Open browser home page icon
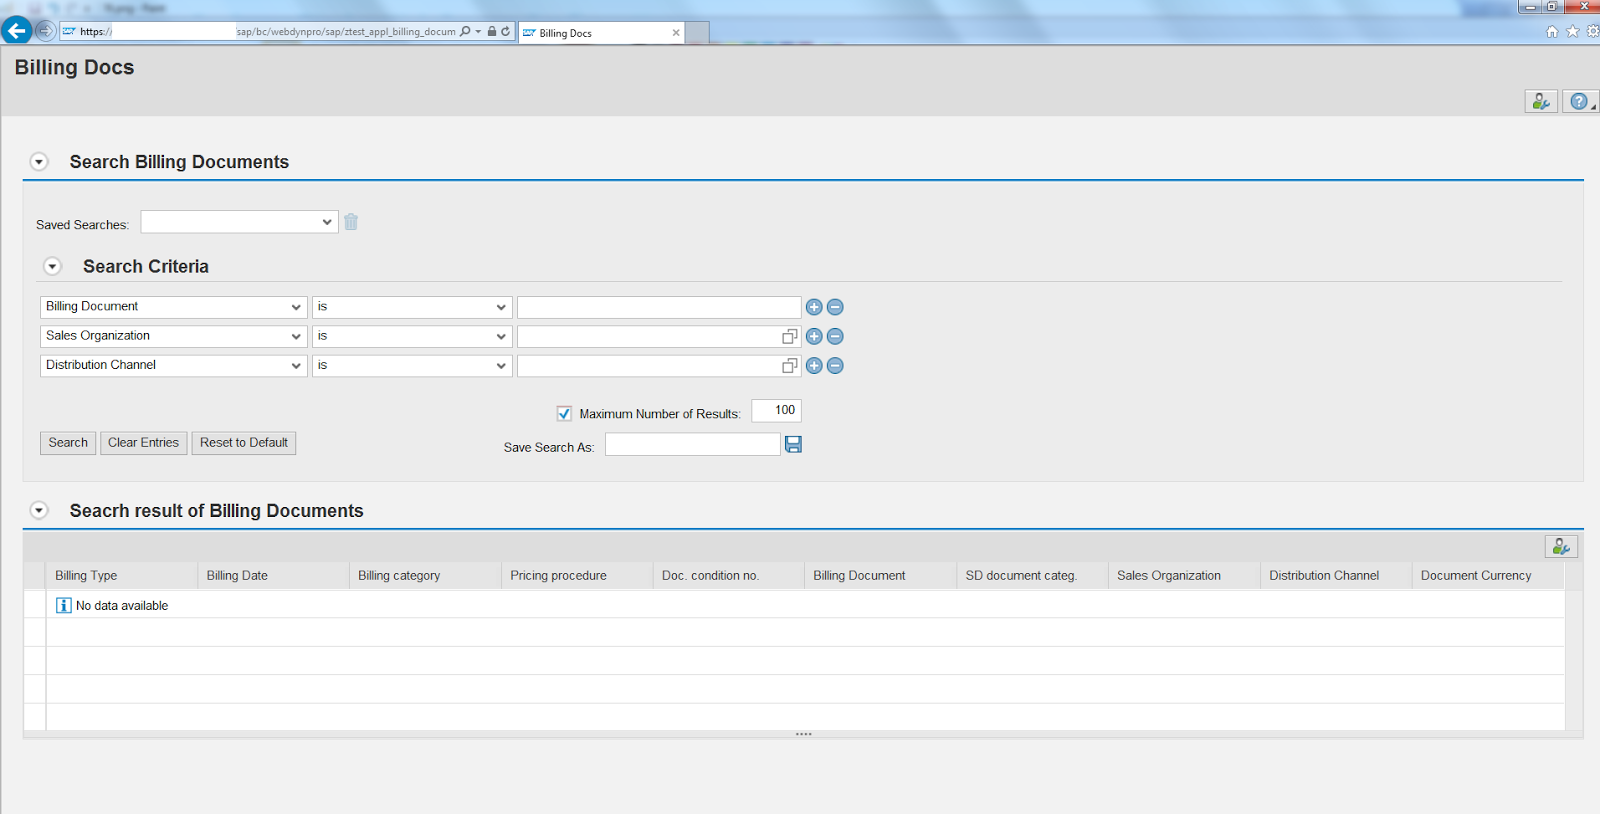 pos(1552,31)
